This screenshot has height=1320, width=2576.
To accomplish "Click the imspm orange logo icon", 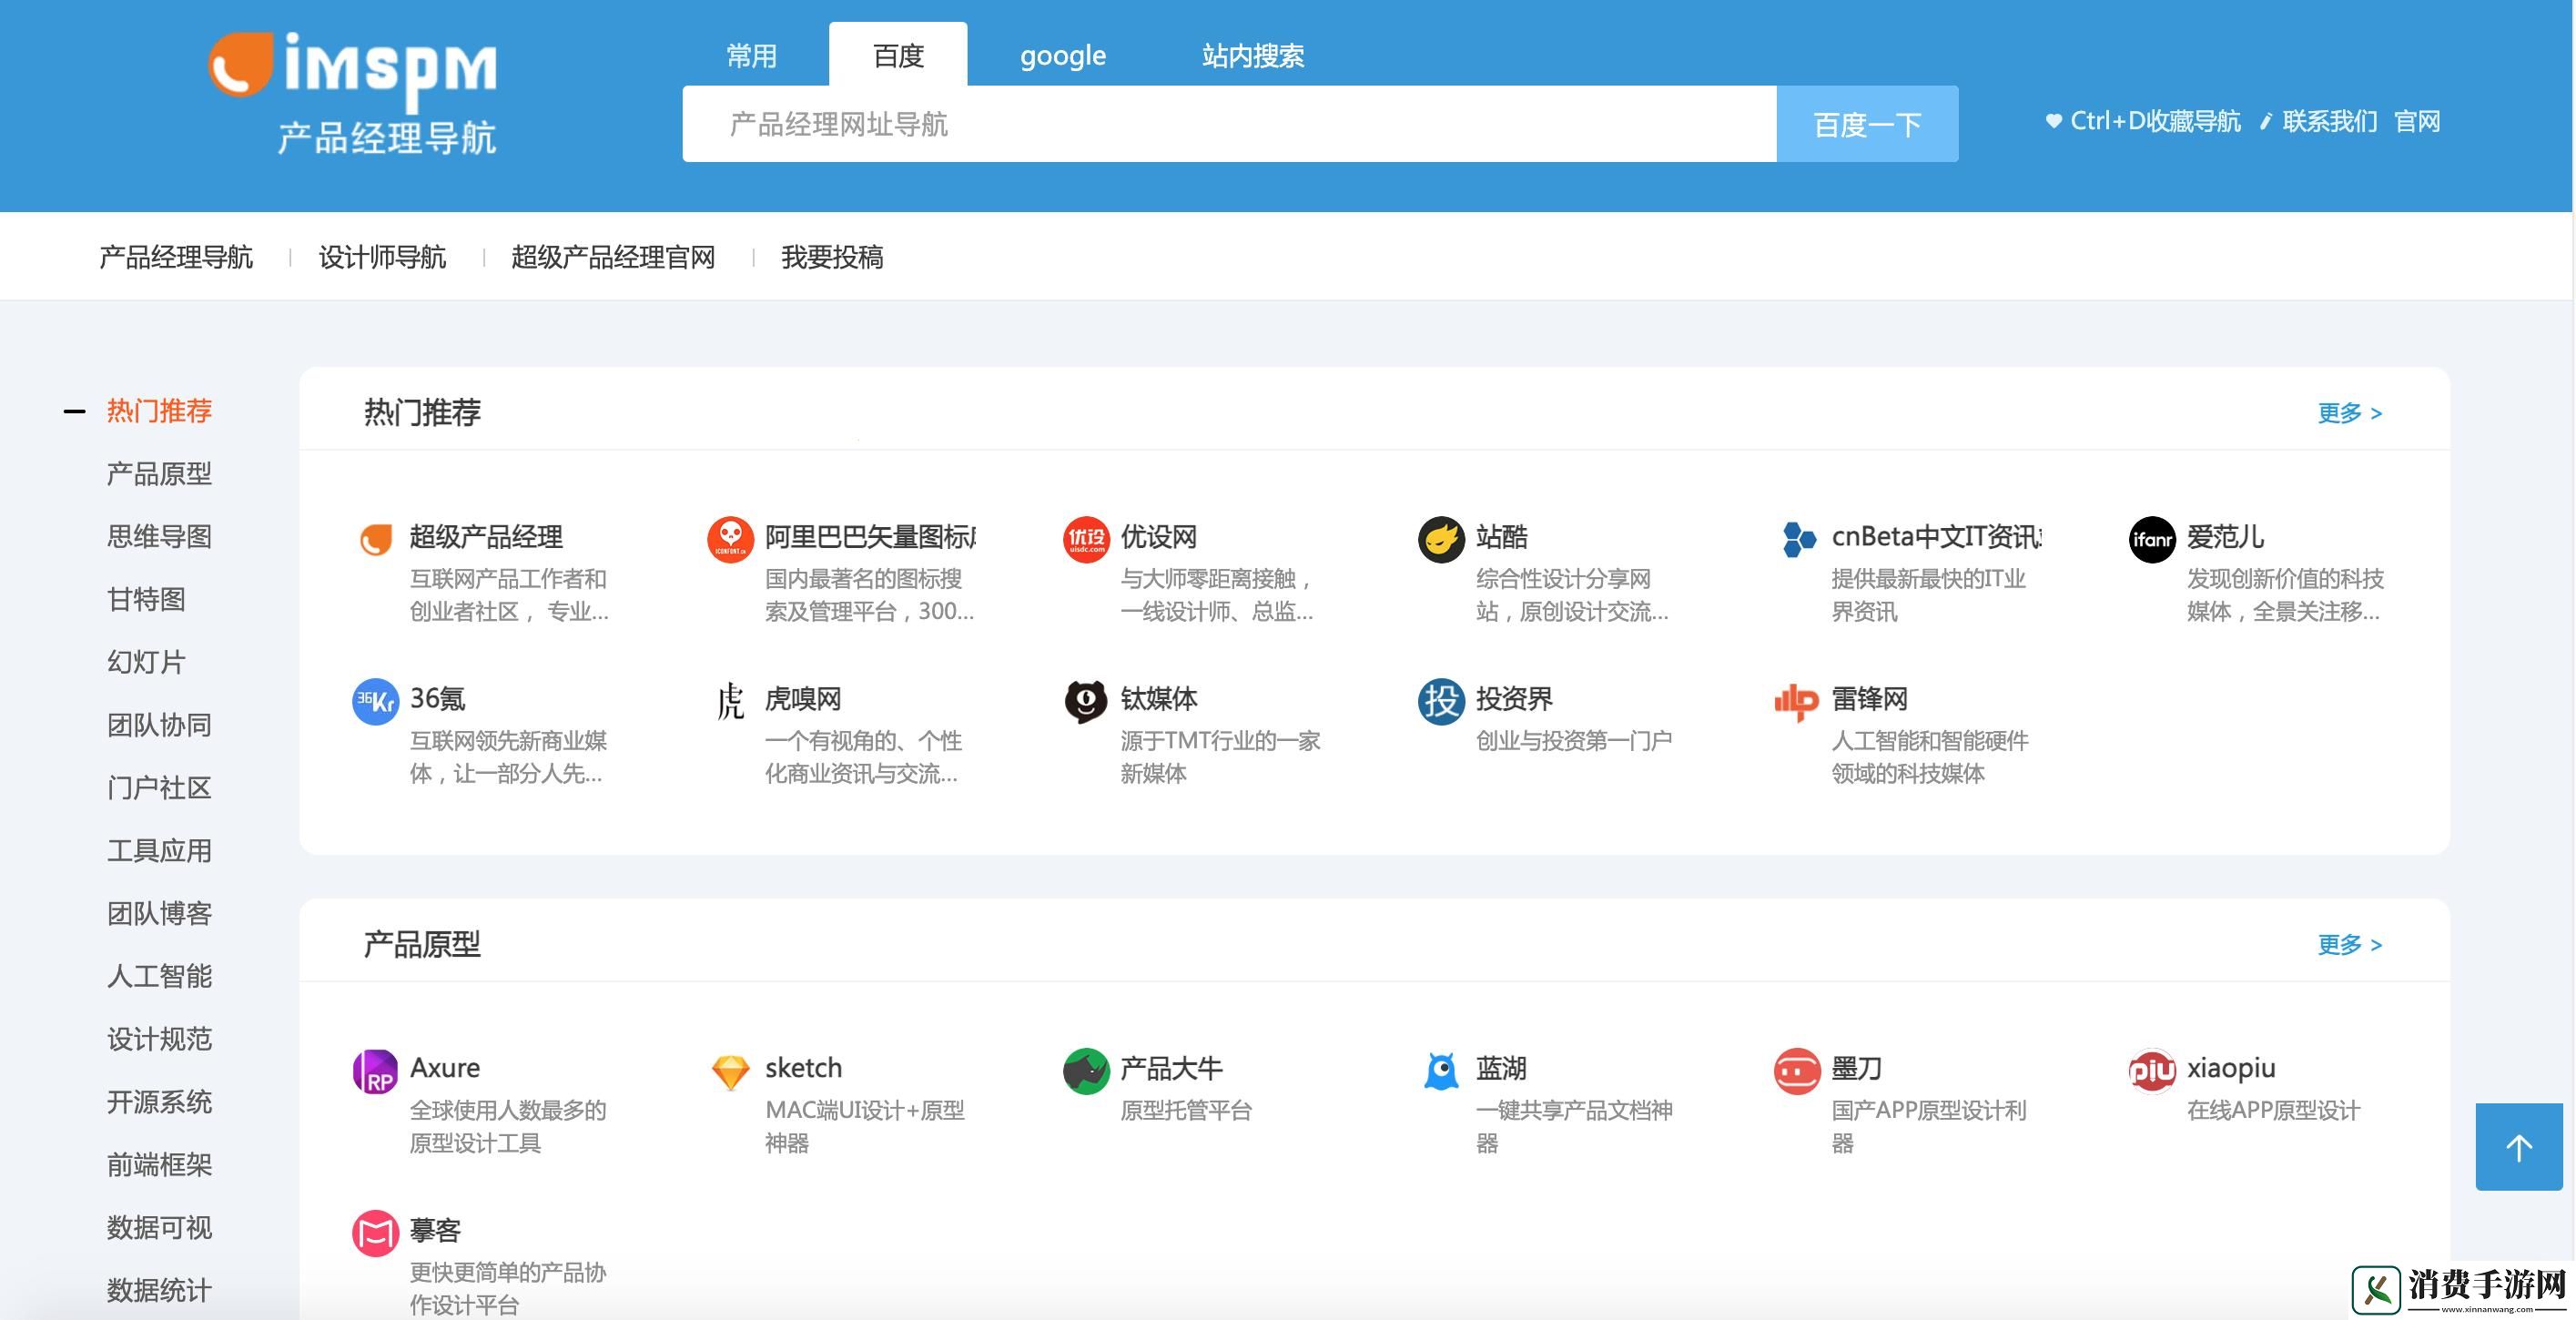I will tap(240, 65).
